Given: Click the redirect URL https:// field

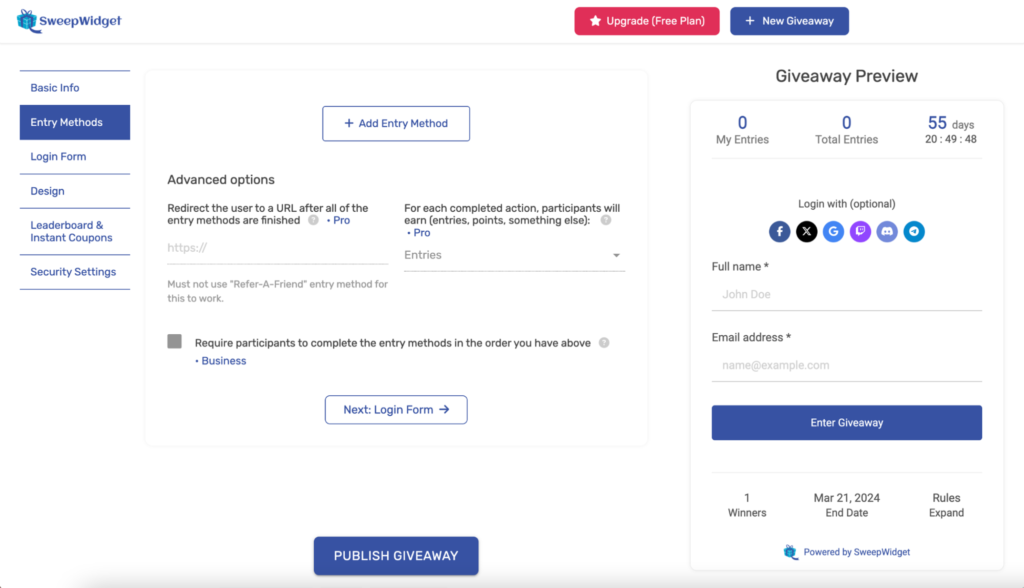Looking at the screenshot, I should coord(278,248).
